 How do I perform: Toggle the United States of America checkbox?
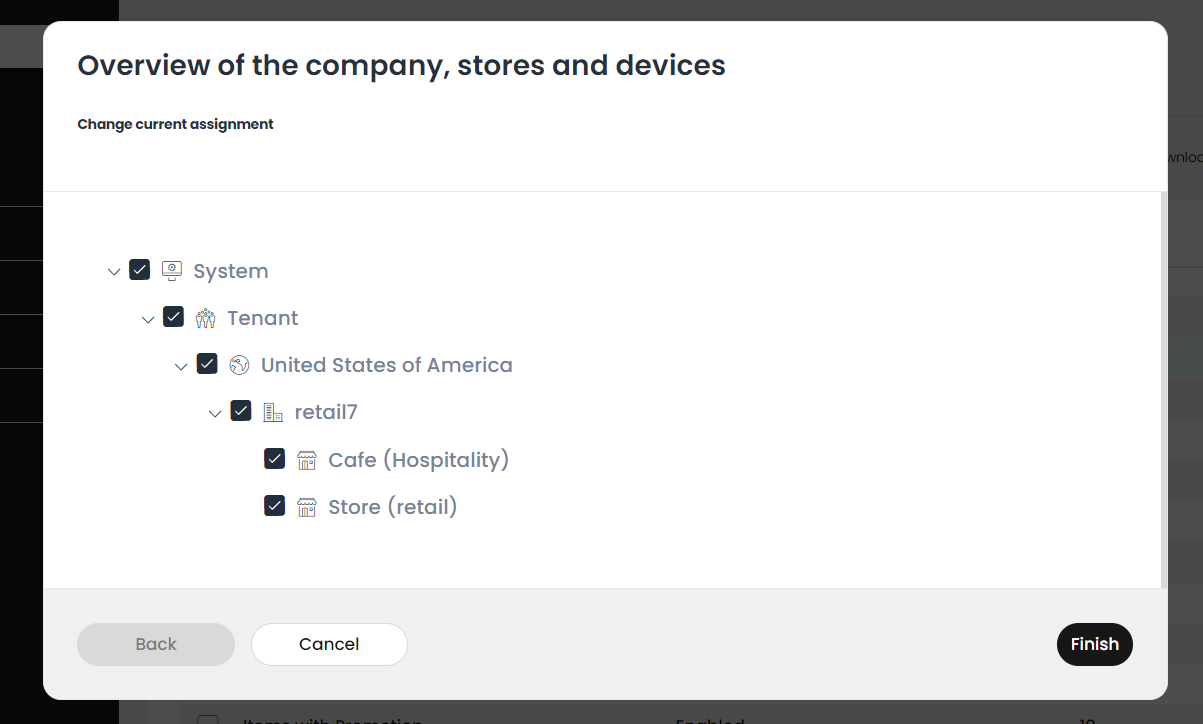click(x=207, y=364)
